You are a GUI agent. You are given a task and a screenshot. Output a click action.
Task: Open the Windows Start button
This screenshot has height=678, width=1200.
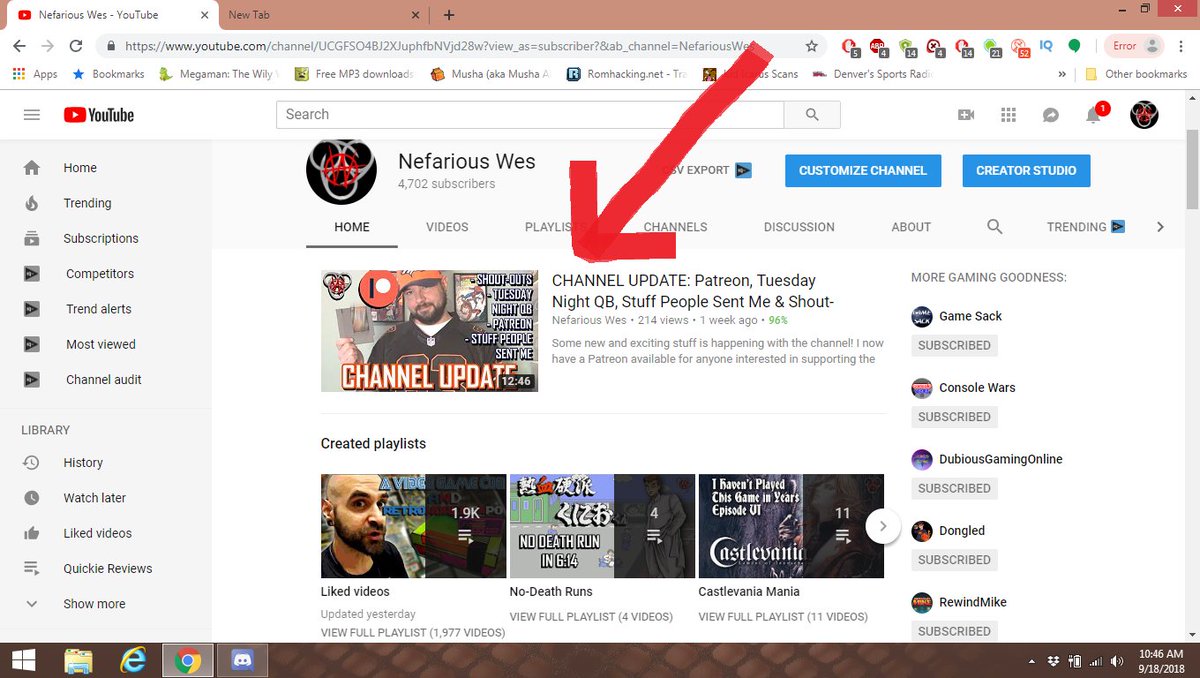(x=23, y=660)
